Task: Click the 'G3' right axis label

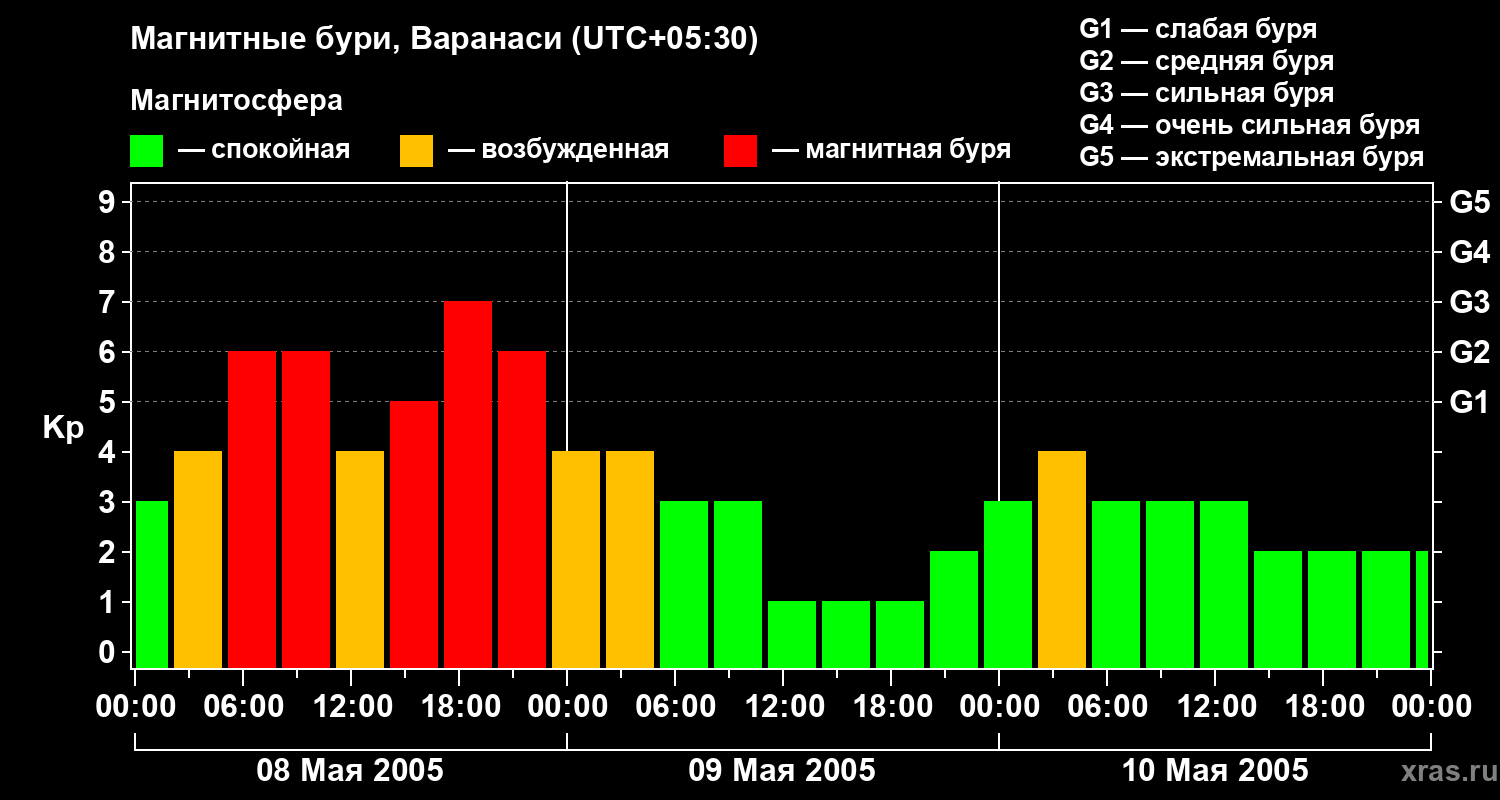Action: (x=1470, y=302)
